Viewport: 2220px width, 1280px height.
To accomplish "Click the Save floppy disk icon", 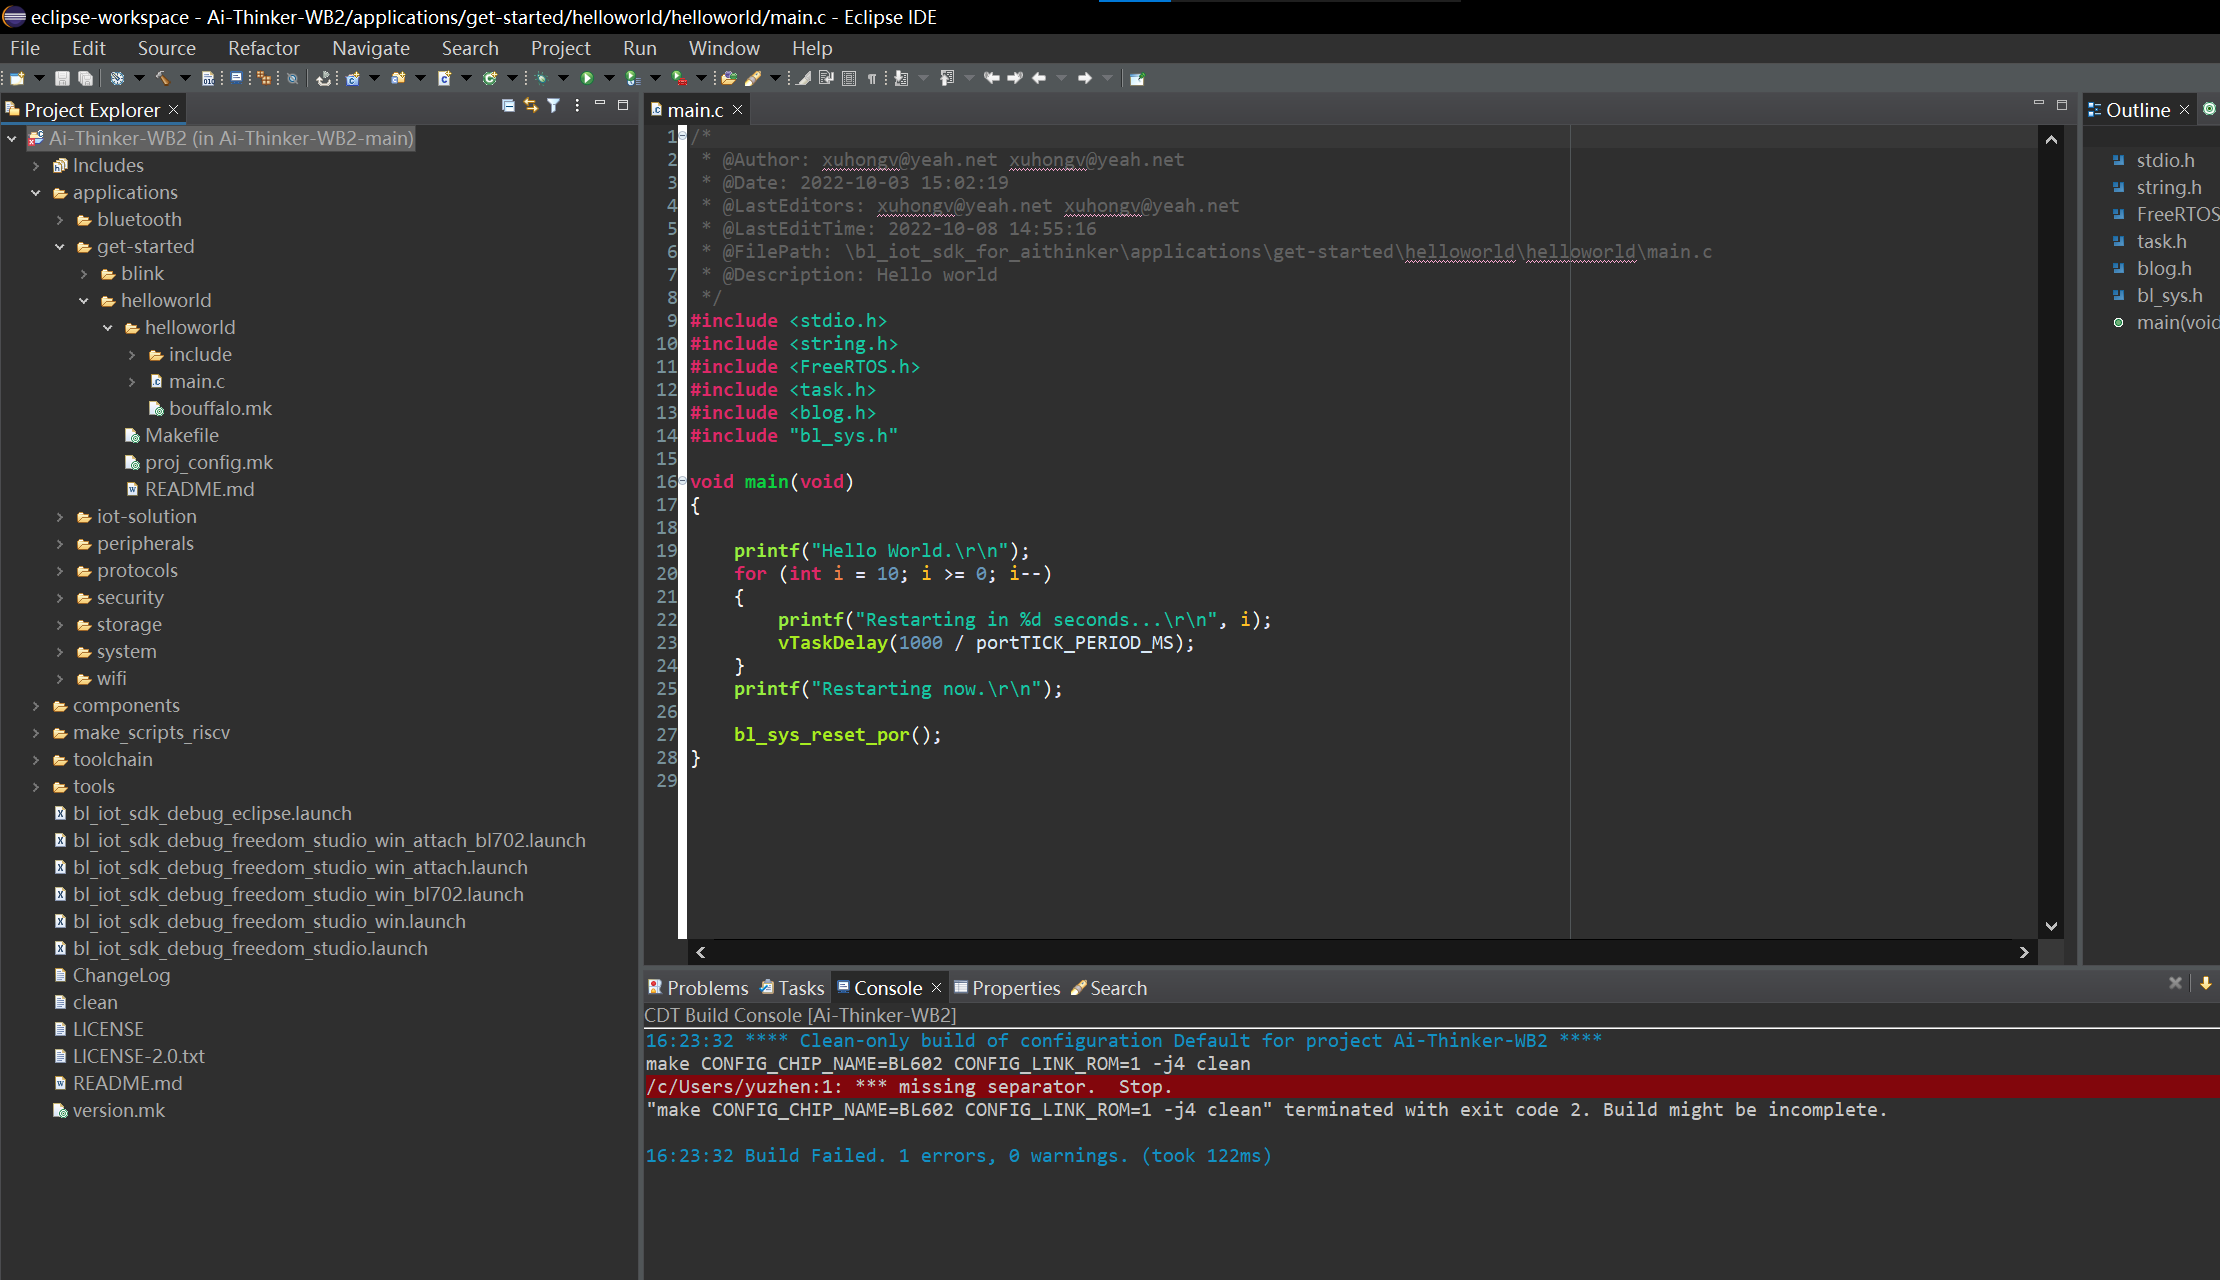I will click(x=62, y=78).
